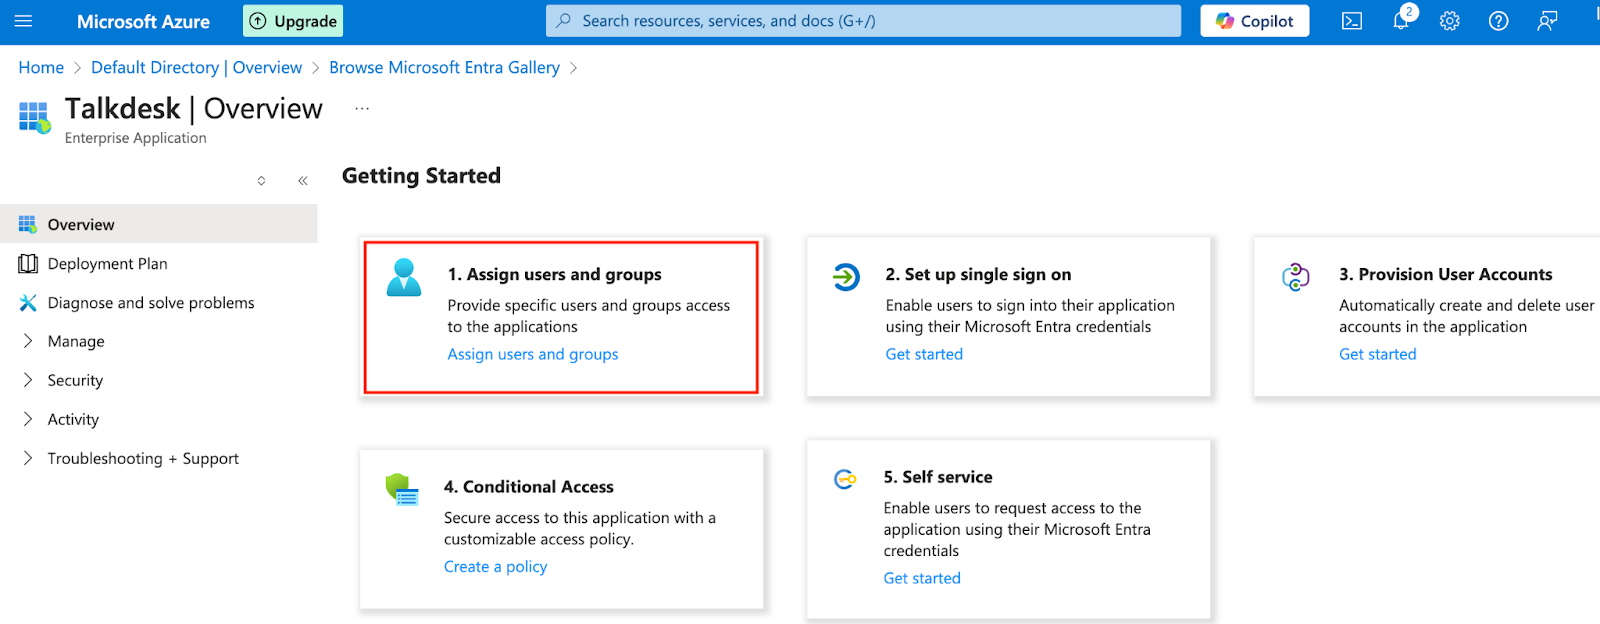Select the Security sidebar label
Viewport: 1600px width, 624px height.
click(75, 380)
